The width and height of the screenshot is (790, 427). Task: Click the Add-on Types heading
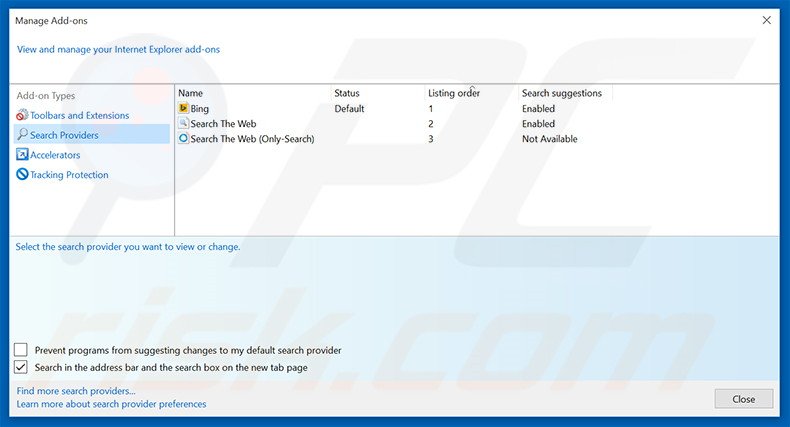pos(45,96)
